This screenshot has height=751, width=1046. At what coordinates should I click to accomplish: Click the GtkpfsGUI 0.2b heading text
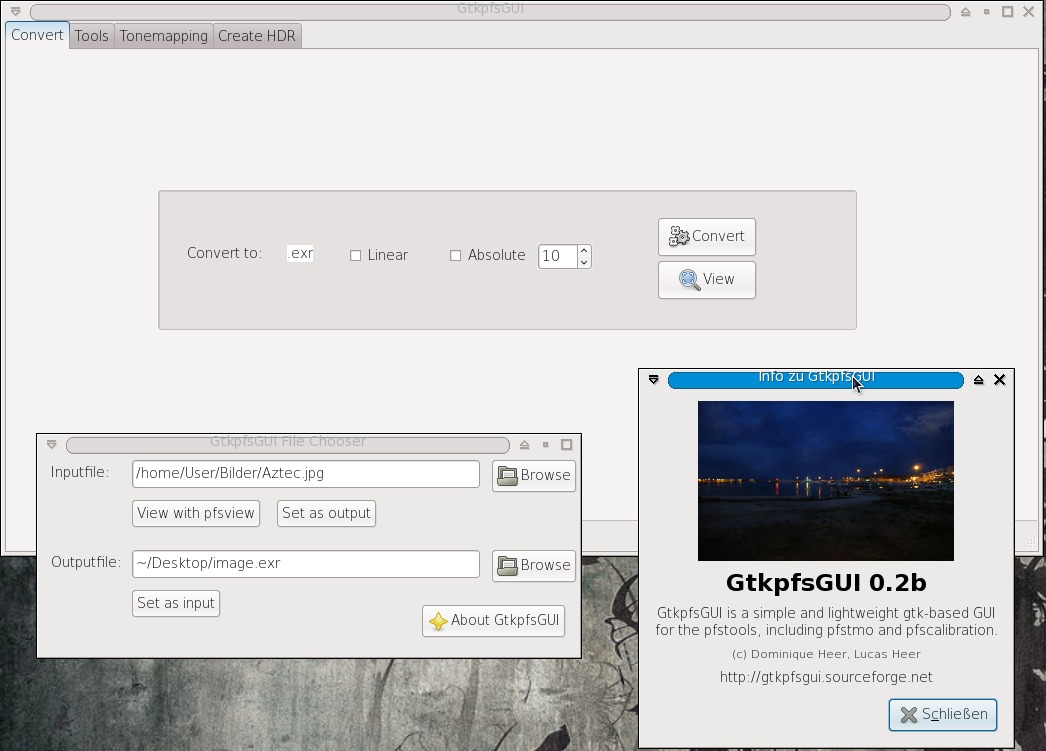pos(826,583)
